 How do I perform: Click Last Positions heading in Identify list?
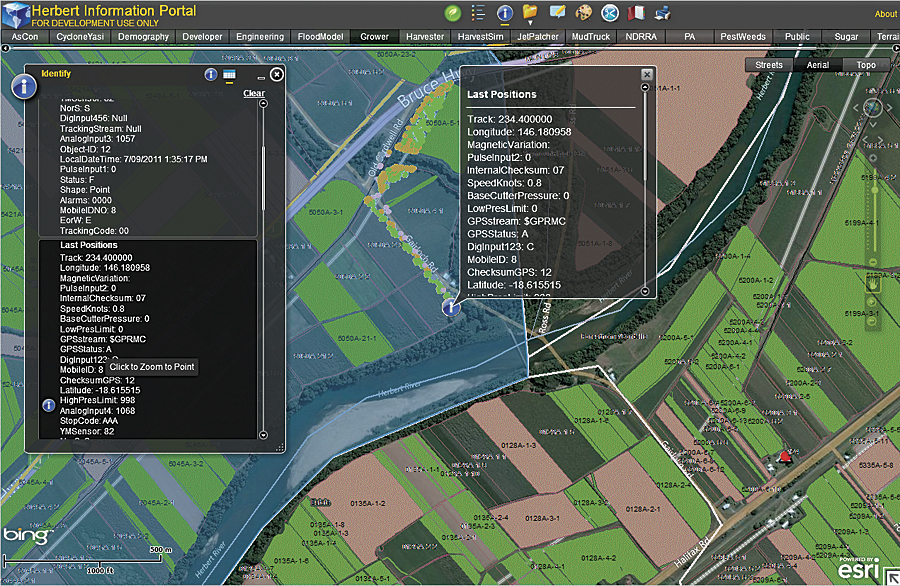click(88, 245)
